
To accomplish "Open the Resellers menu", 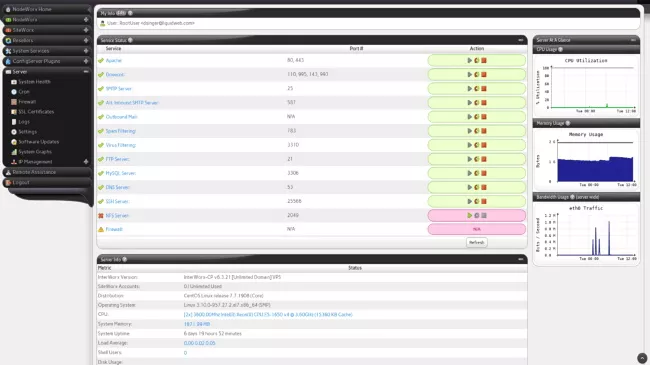I will [x=22, y=40].
